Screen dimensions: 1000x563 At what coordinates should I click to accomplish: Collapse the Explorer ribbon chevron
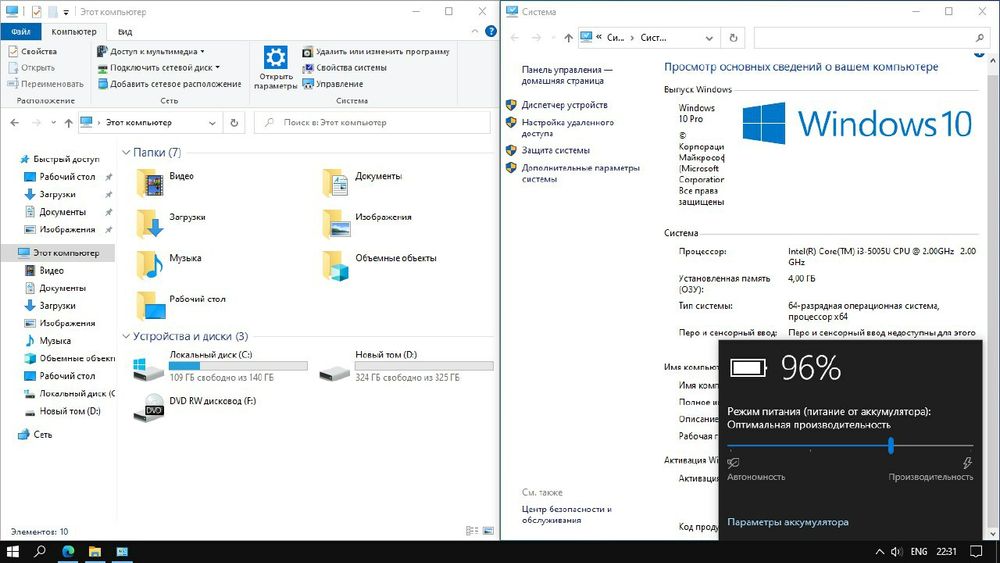474,31
